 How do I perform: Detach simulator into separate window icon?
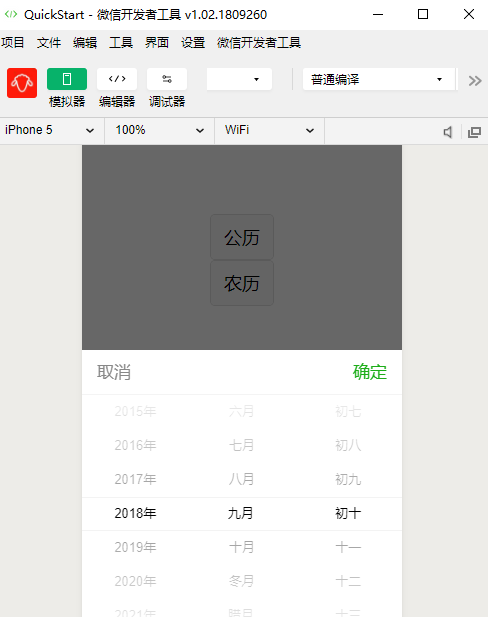(x=474, y=132)
